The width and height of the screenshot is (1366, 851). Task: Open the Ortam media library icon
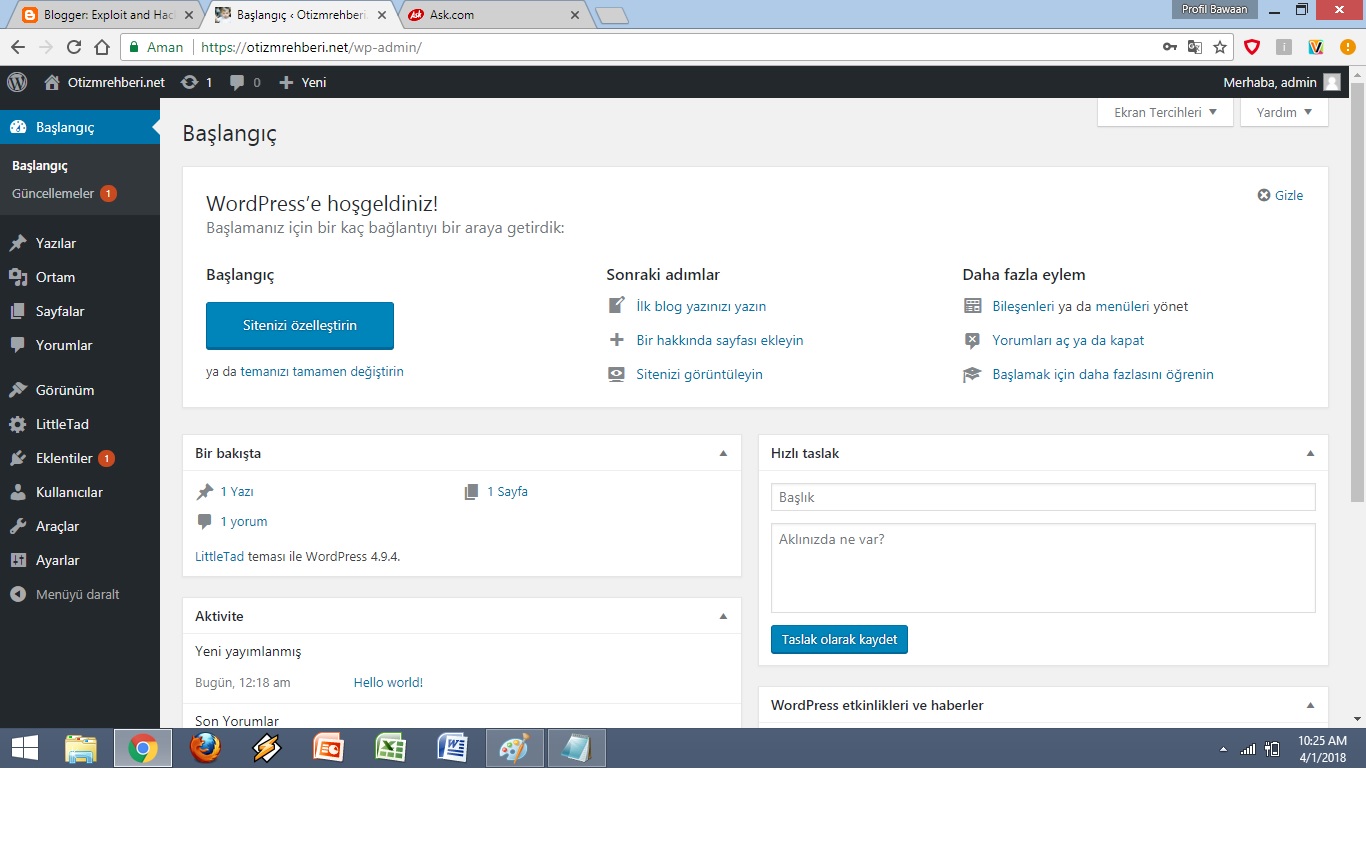17,277
